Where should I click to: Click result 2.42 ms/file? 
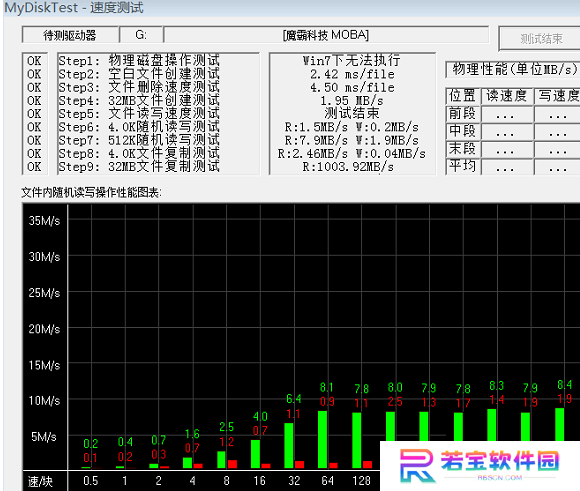click(x=352, y=74)
